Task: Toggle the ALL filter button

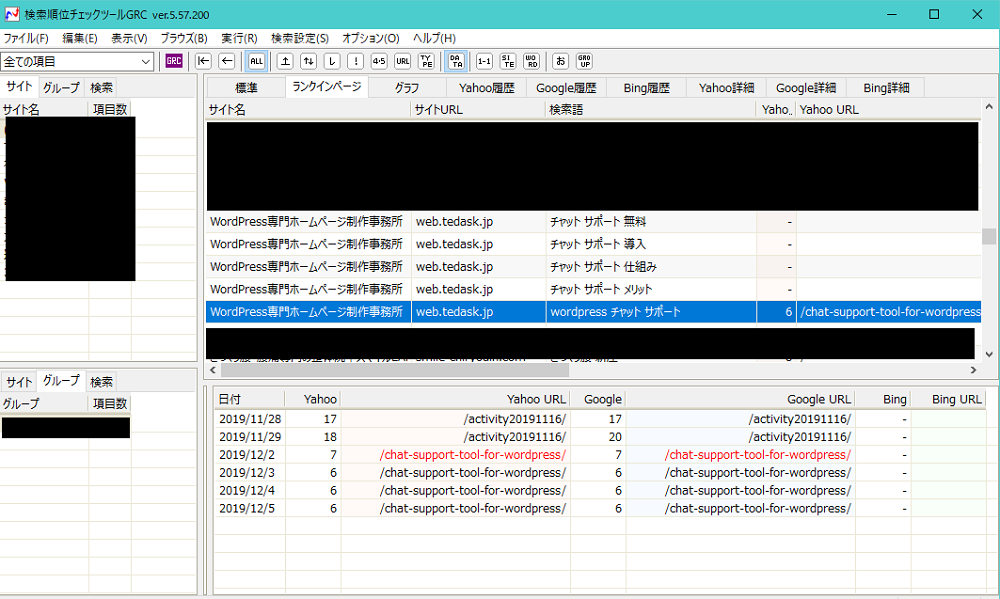Action: (256, 61)
